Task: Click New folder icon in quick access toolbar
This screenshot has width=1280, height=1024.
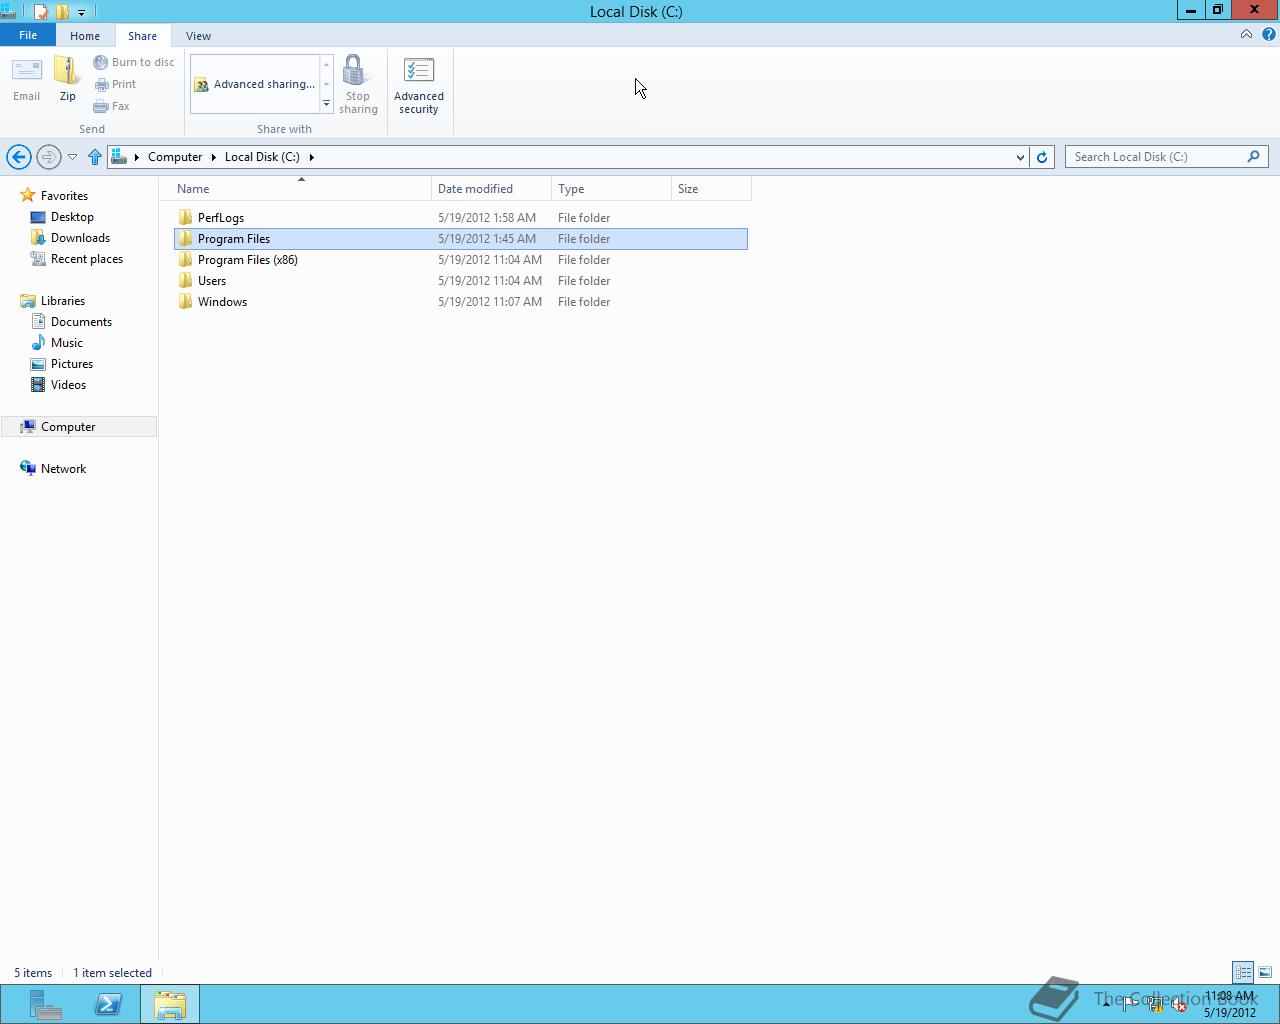Action: (x=62, y=12)
